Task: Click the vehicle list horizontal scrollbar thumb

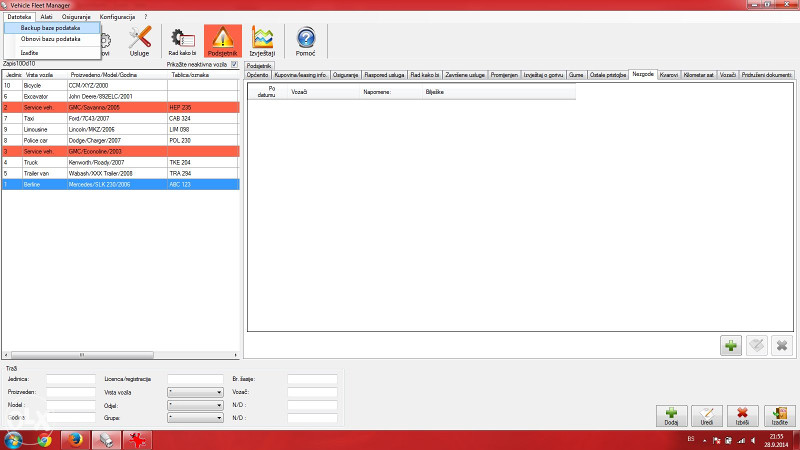Action: click(82, 355)
